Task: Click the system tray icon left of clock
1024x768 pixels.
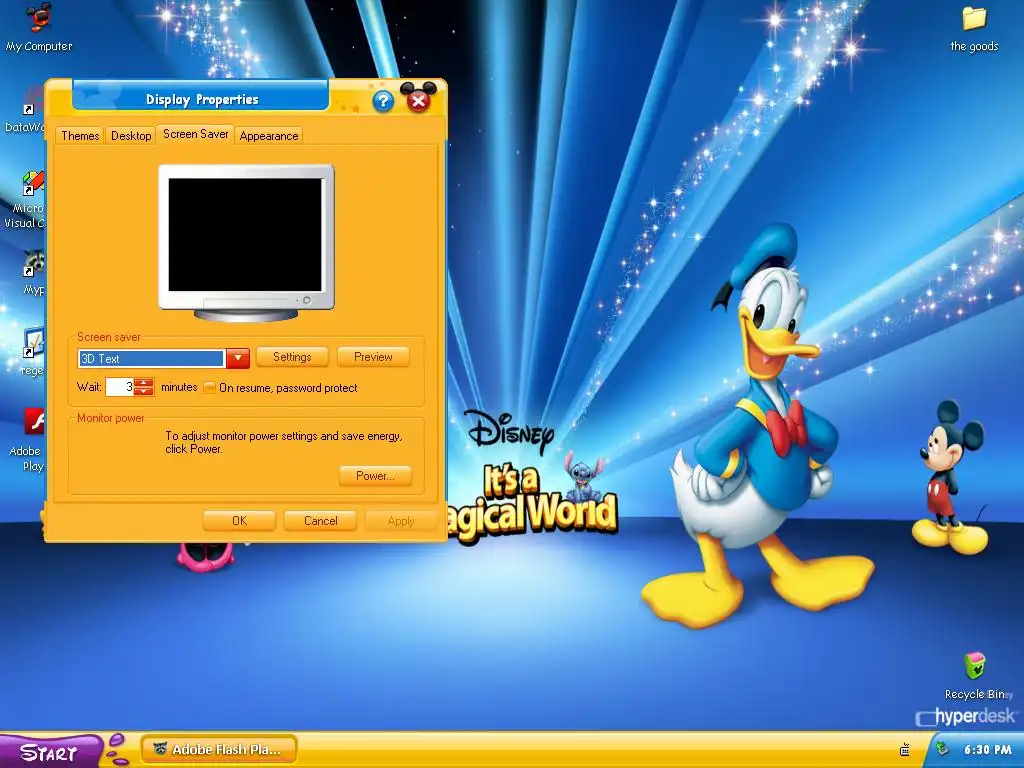Action: [x=904, y=750]
